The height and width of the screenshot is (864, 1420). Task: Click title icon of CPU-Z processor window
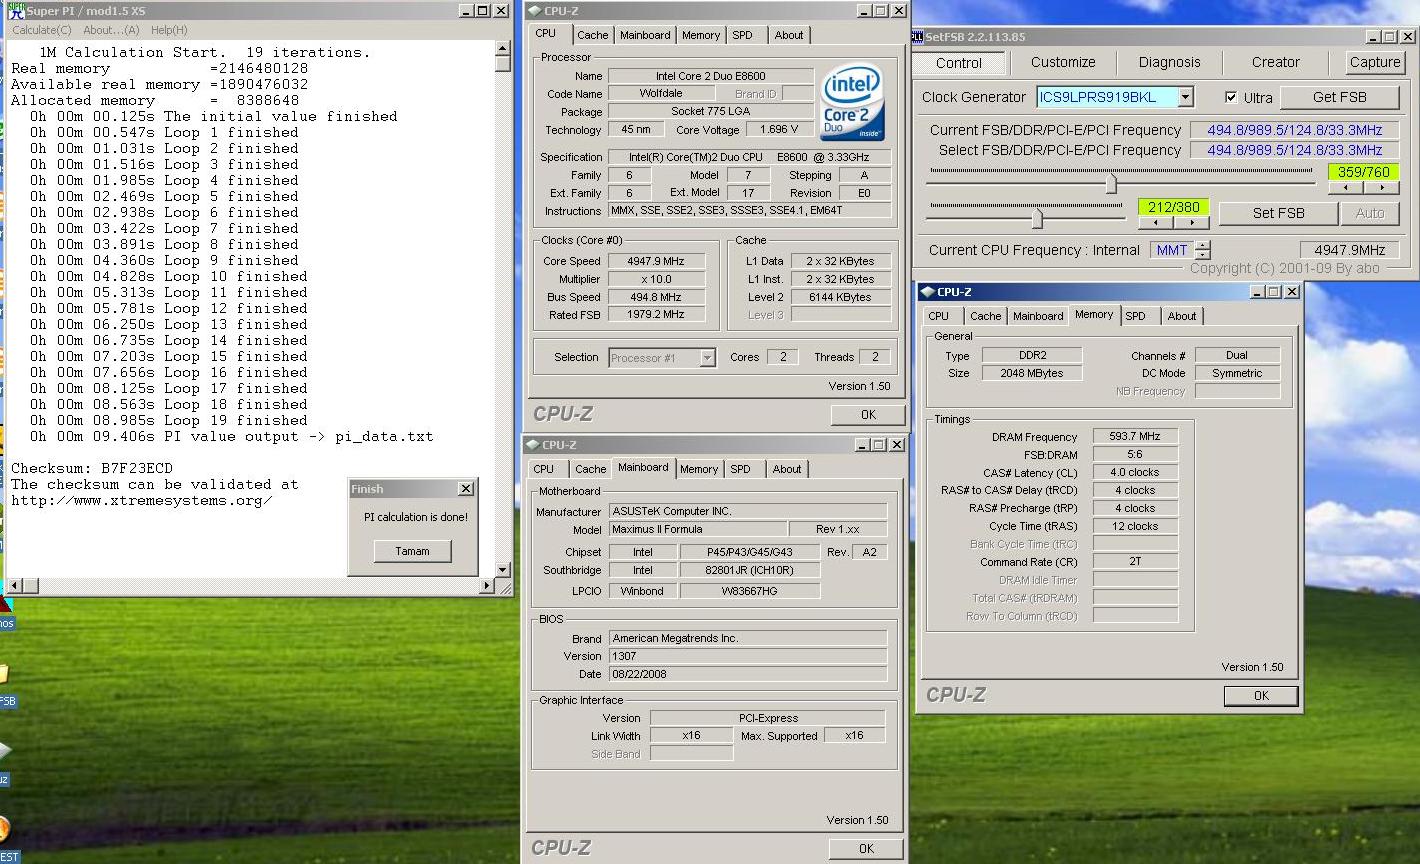point(534,10)
